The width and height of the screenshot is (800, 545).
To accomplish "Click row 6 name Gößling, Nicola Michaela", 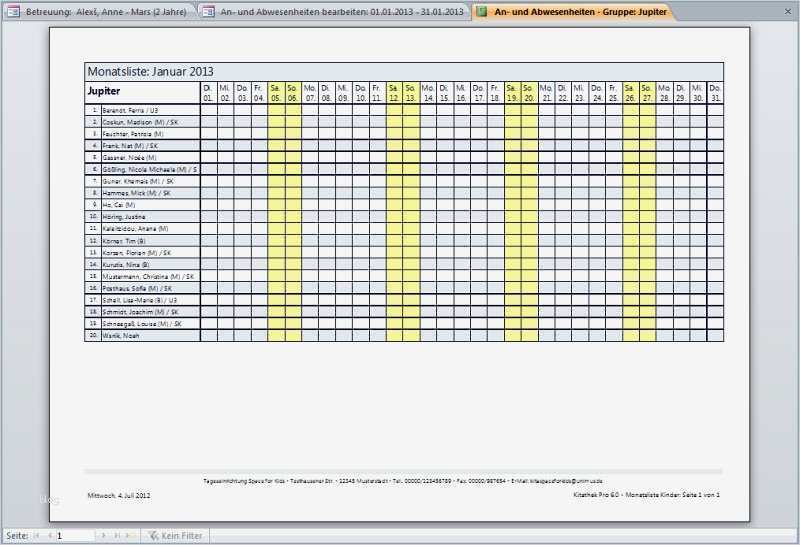I will [149, 169].
